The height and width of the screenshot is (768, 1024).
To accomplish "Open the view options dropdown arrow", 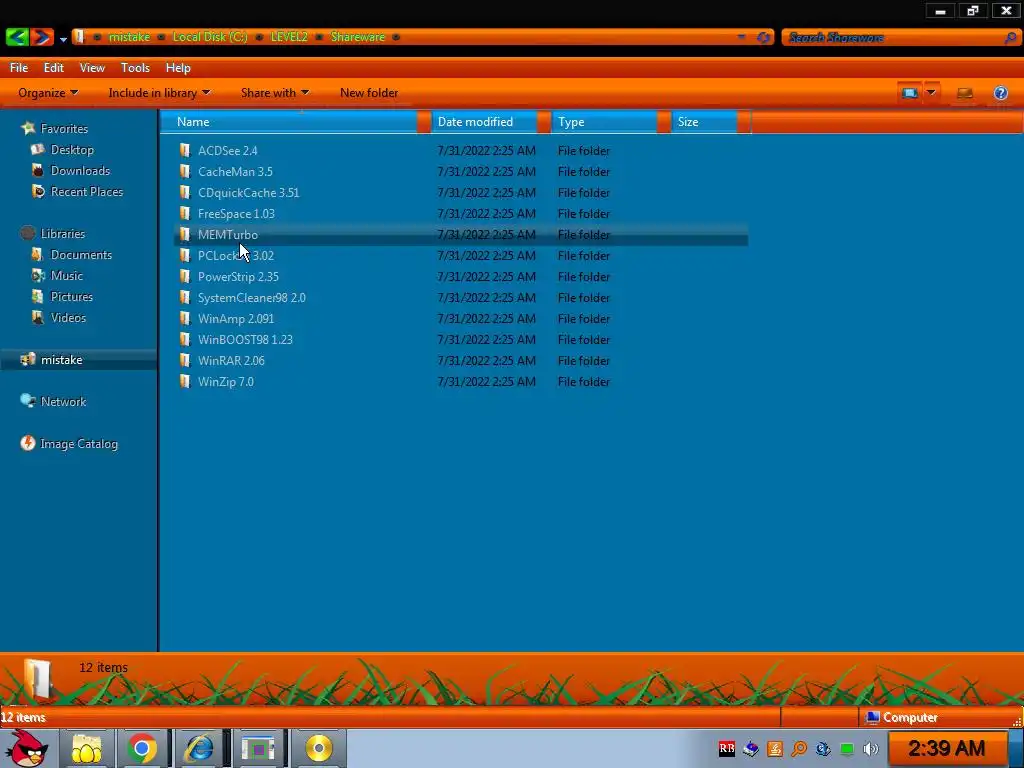I will pos(931,93).
